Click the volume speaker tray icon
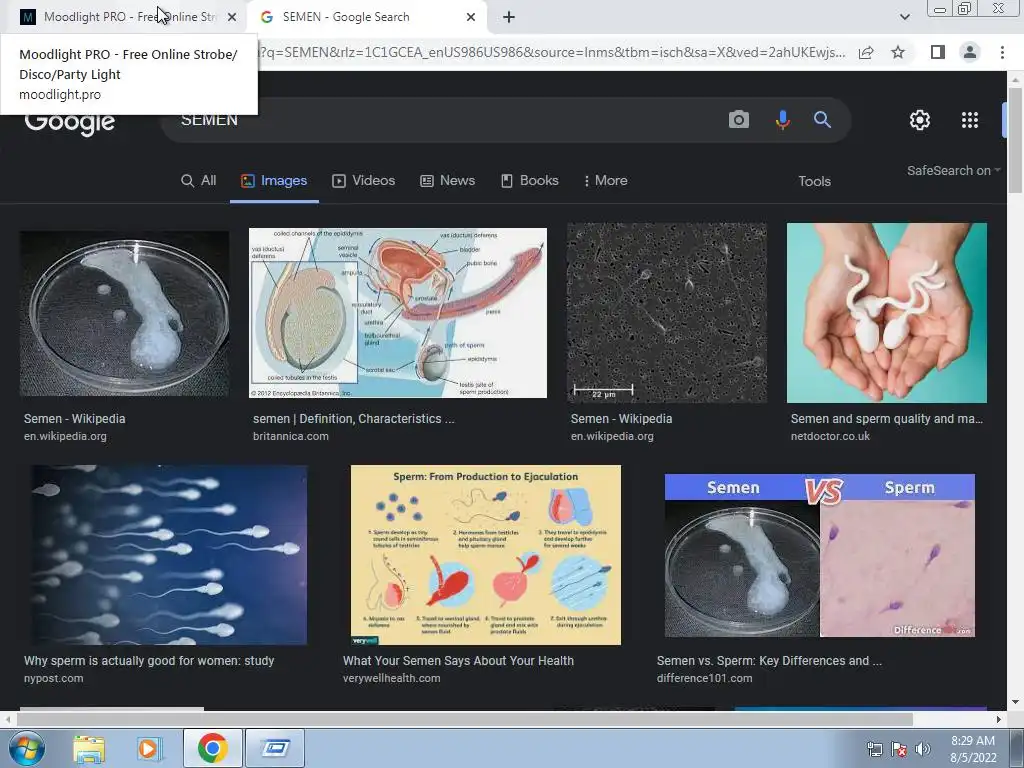This screenshot has width=1024, height=768. coord(923,749)
